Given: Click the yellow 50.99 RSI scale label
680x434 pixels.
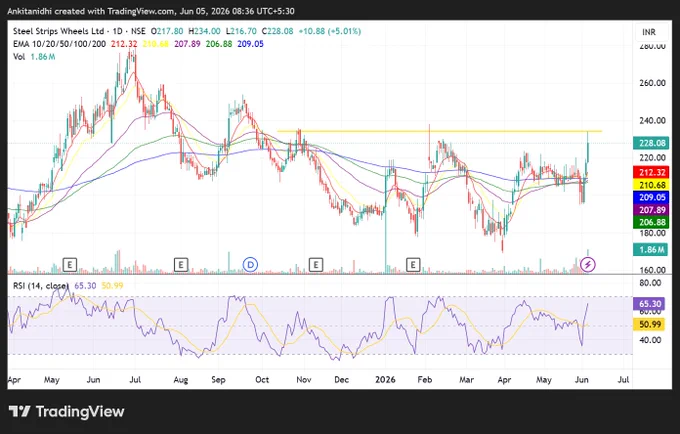Looking at the screenshot, I should 649,324.
